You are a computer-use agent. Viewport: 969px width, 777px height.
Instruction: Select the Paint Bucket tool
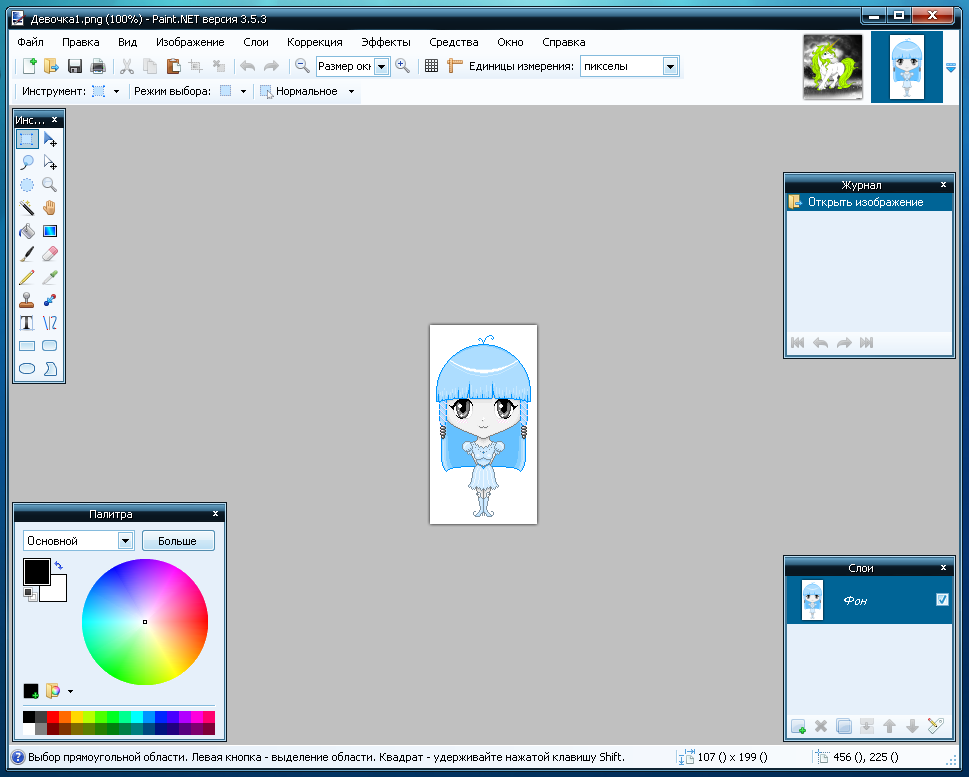point(27,231)
